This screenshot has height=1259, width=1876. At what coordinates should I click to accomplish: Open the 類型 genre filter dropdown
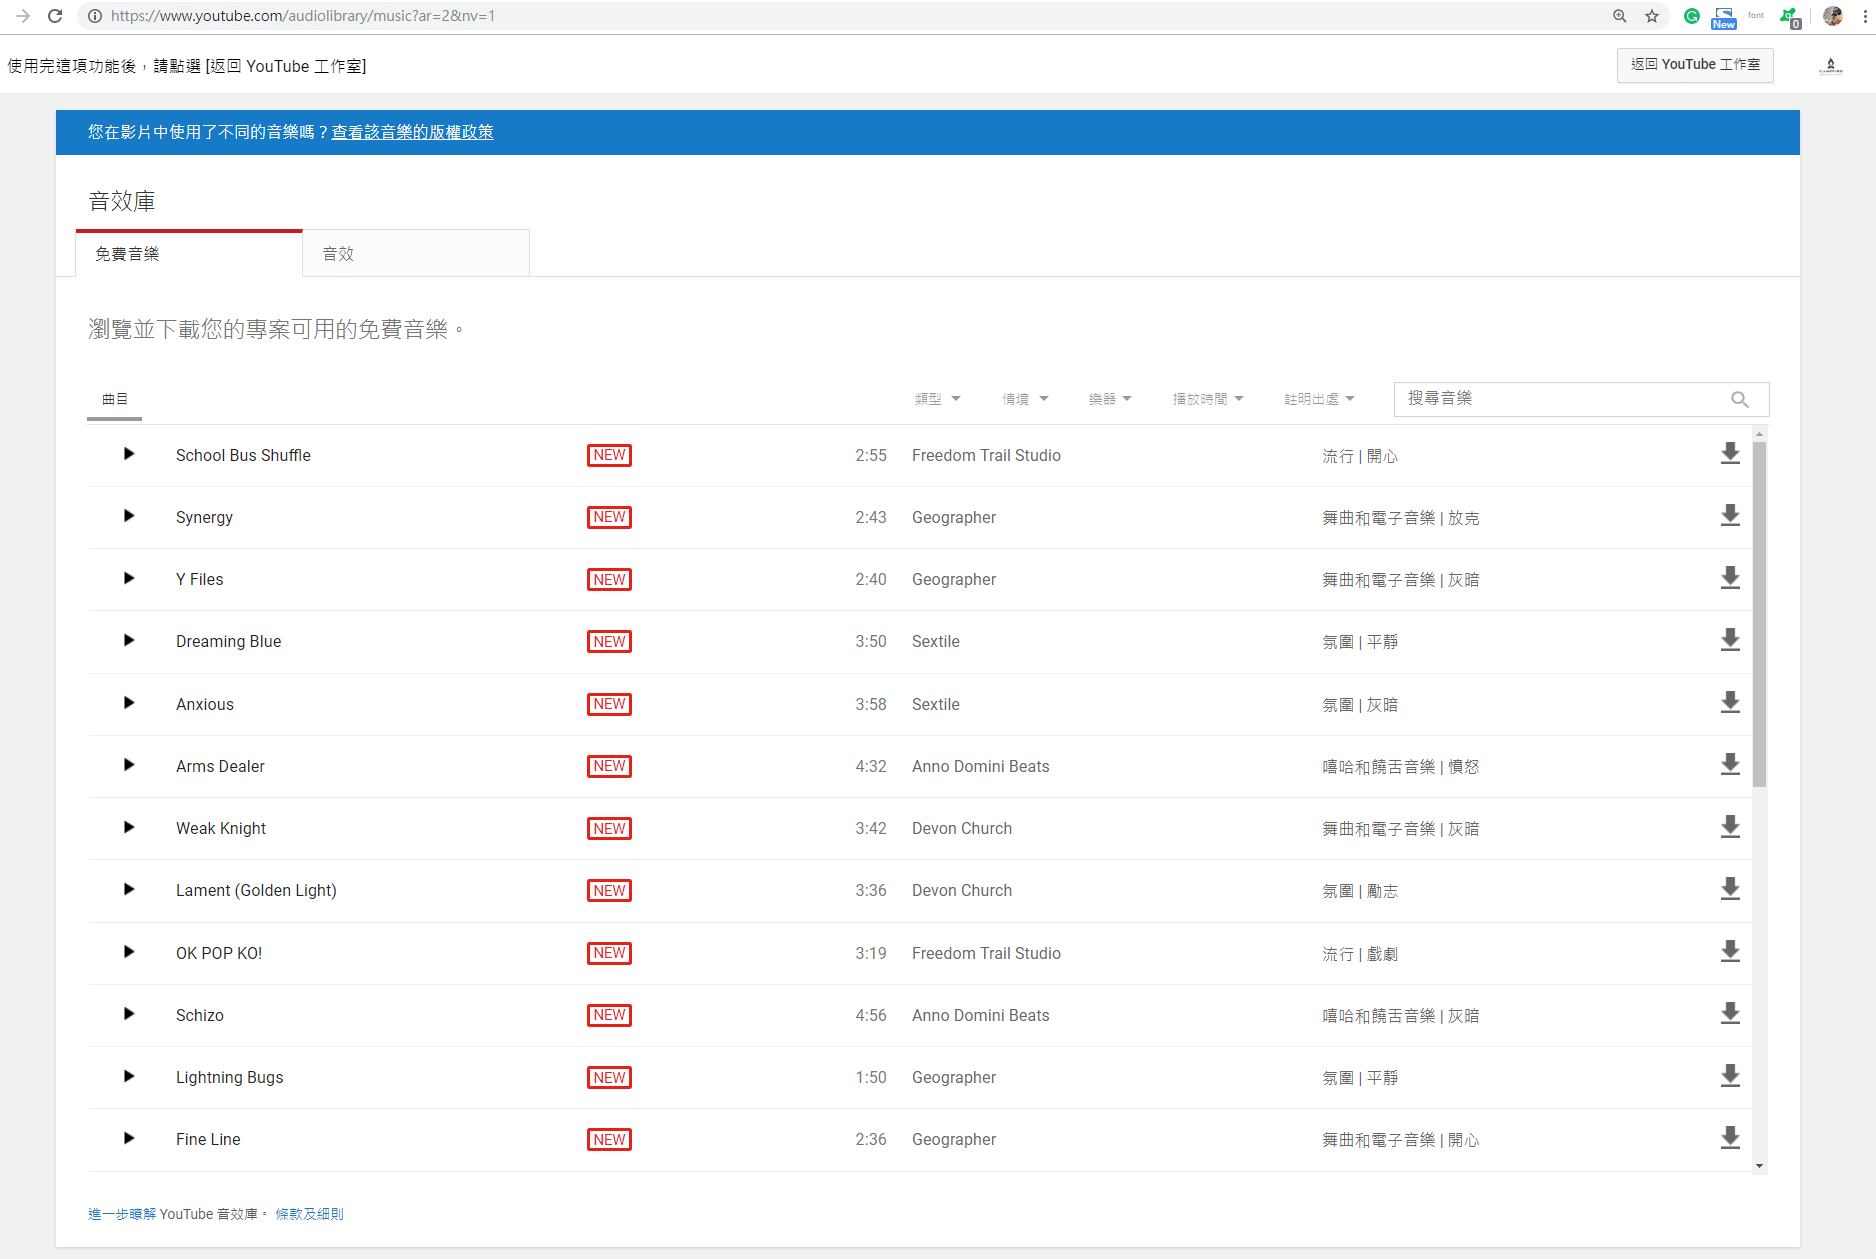point(937,399)
